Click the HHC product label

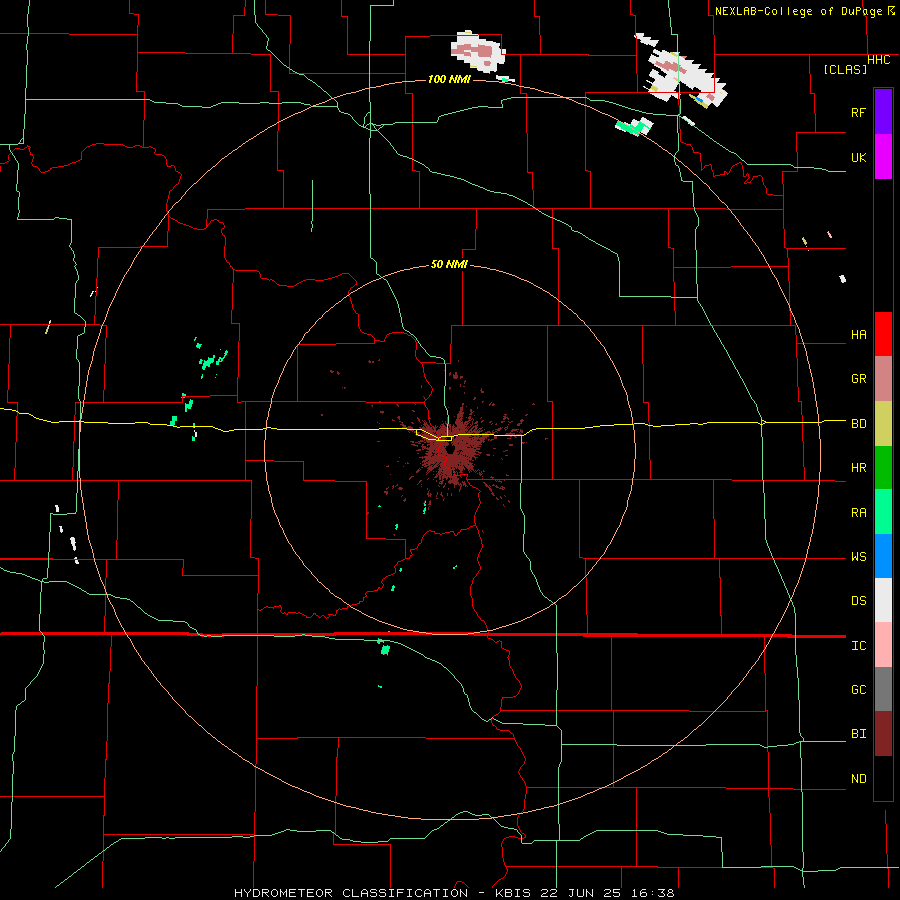coord(879,60)
